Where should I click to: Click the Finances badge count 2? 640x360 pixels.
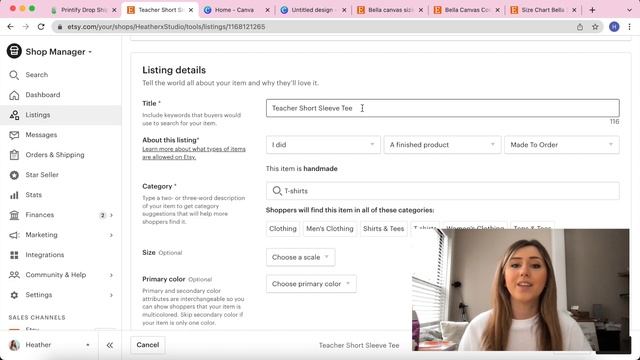[x=102, y=215]
